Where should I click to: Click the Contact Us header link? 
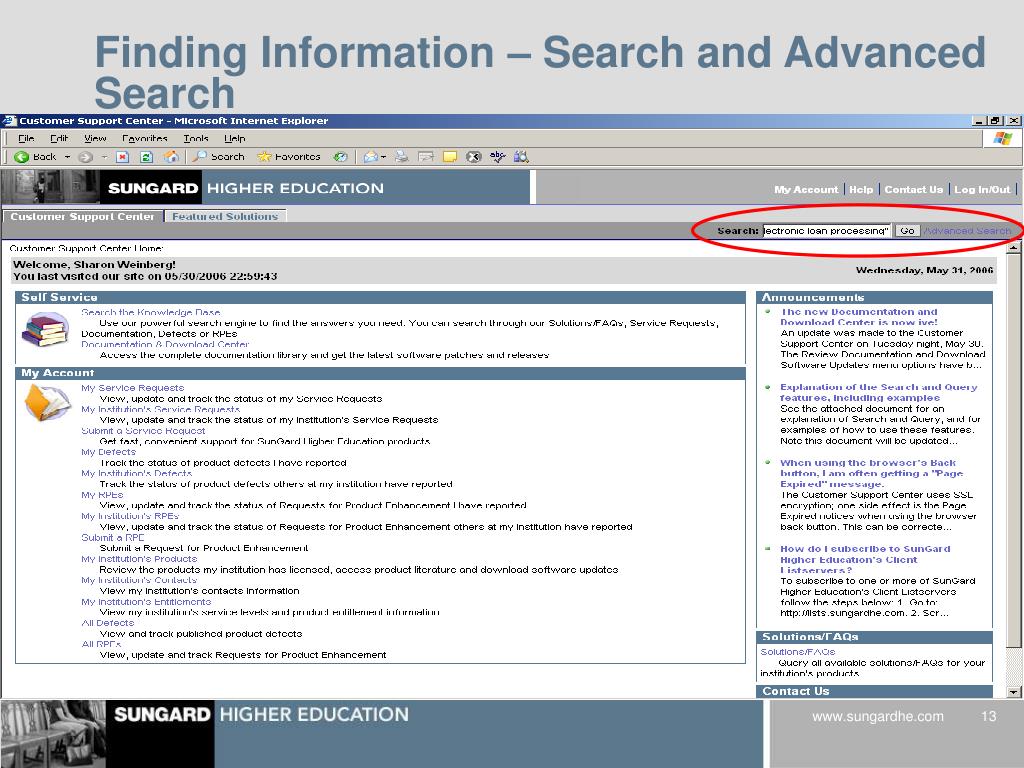(914, 189)
